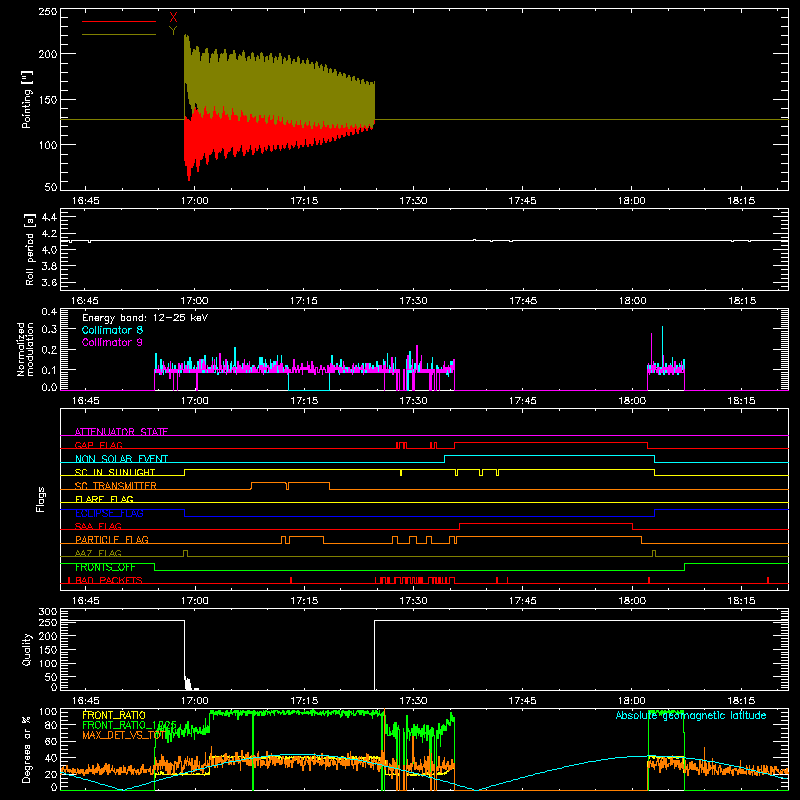Click the 'Normalized modulation' axis label
This screenshot has width=800, height=800.
point(25,349)
